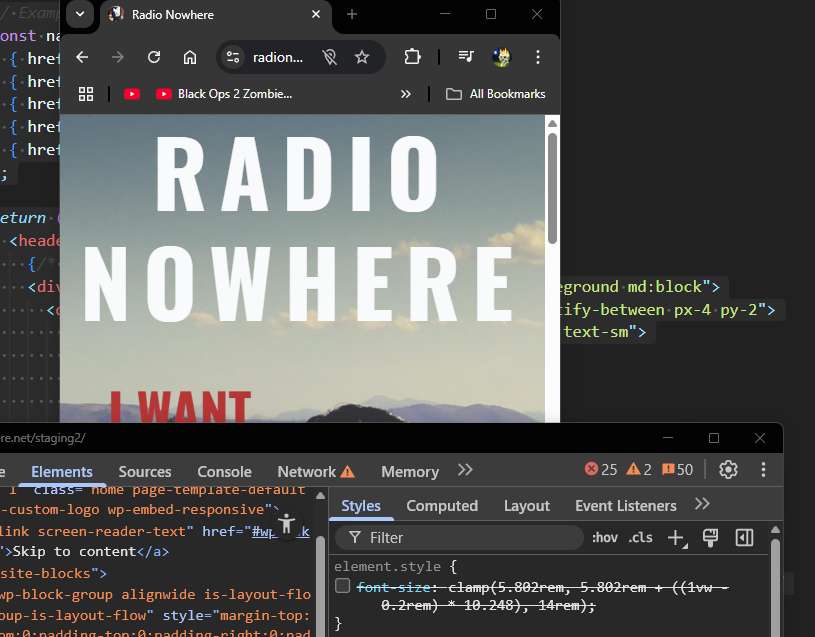815x637 pixels.
Task: Open the Black Ops 2 Zombie bookmark
Action: (x=224, y=94)
